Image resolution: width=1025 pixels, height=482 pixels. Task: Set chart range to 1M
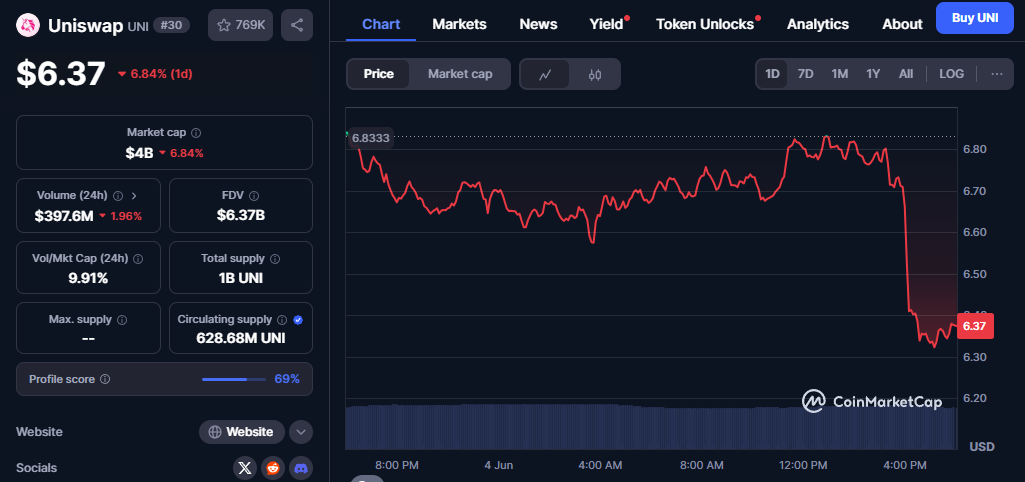point(840,74)
